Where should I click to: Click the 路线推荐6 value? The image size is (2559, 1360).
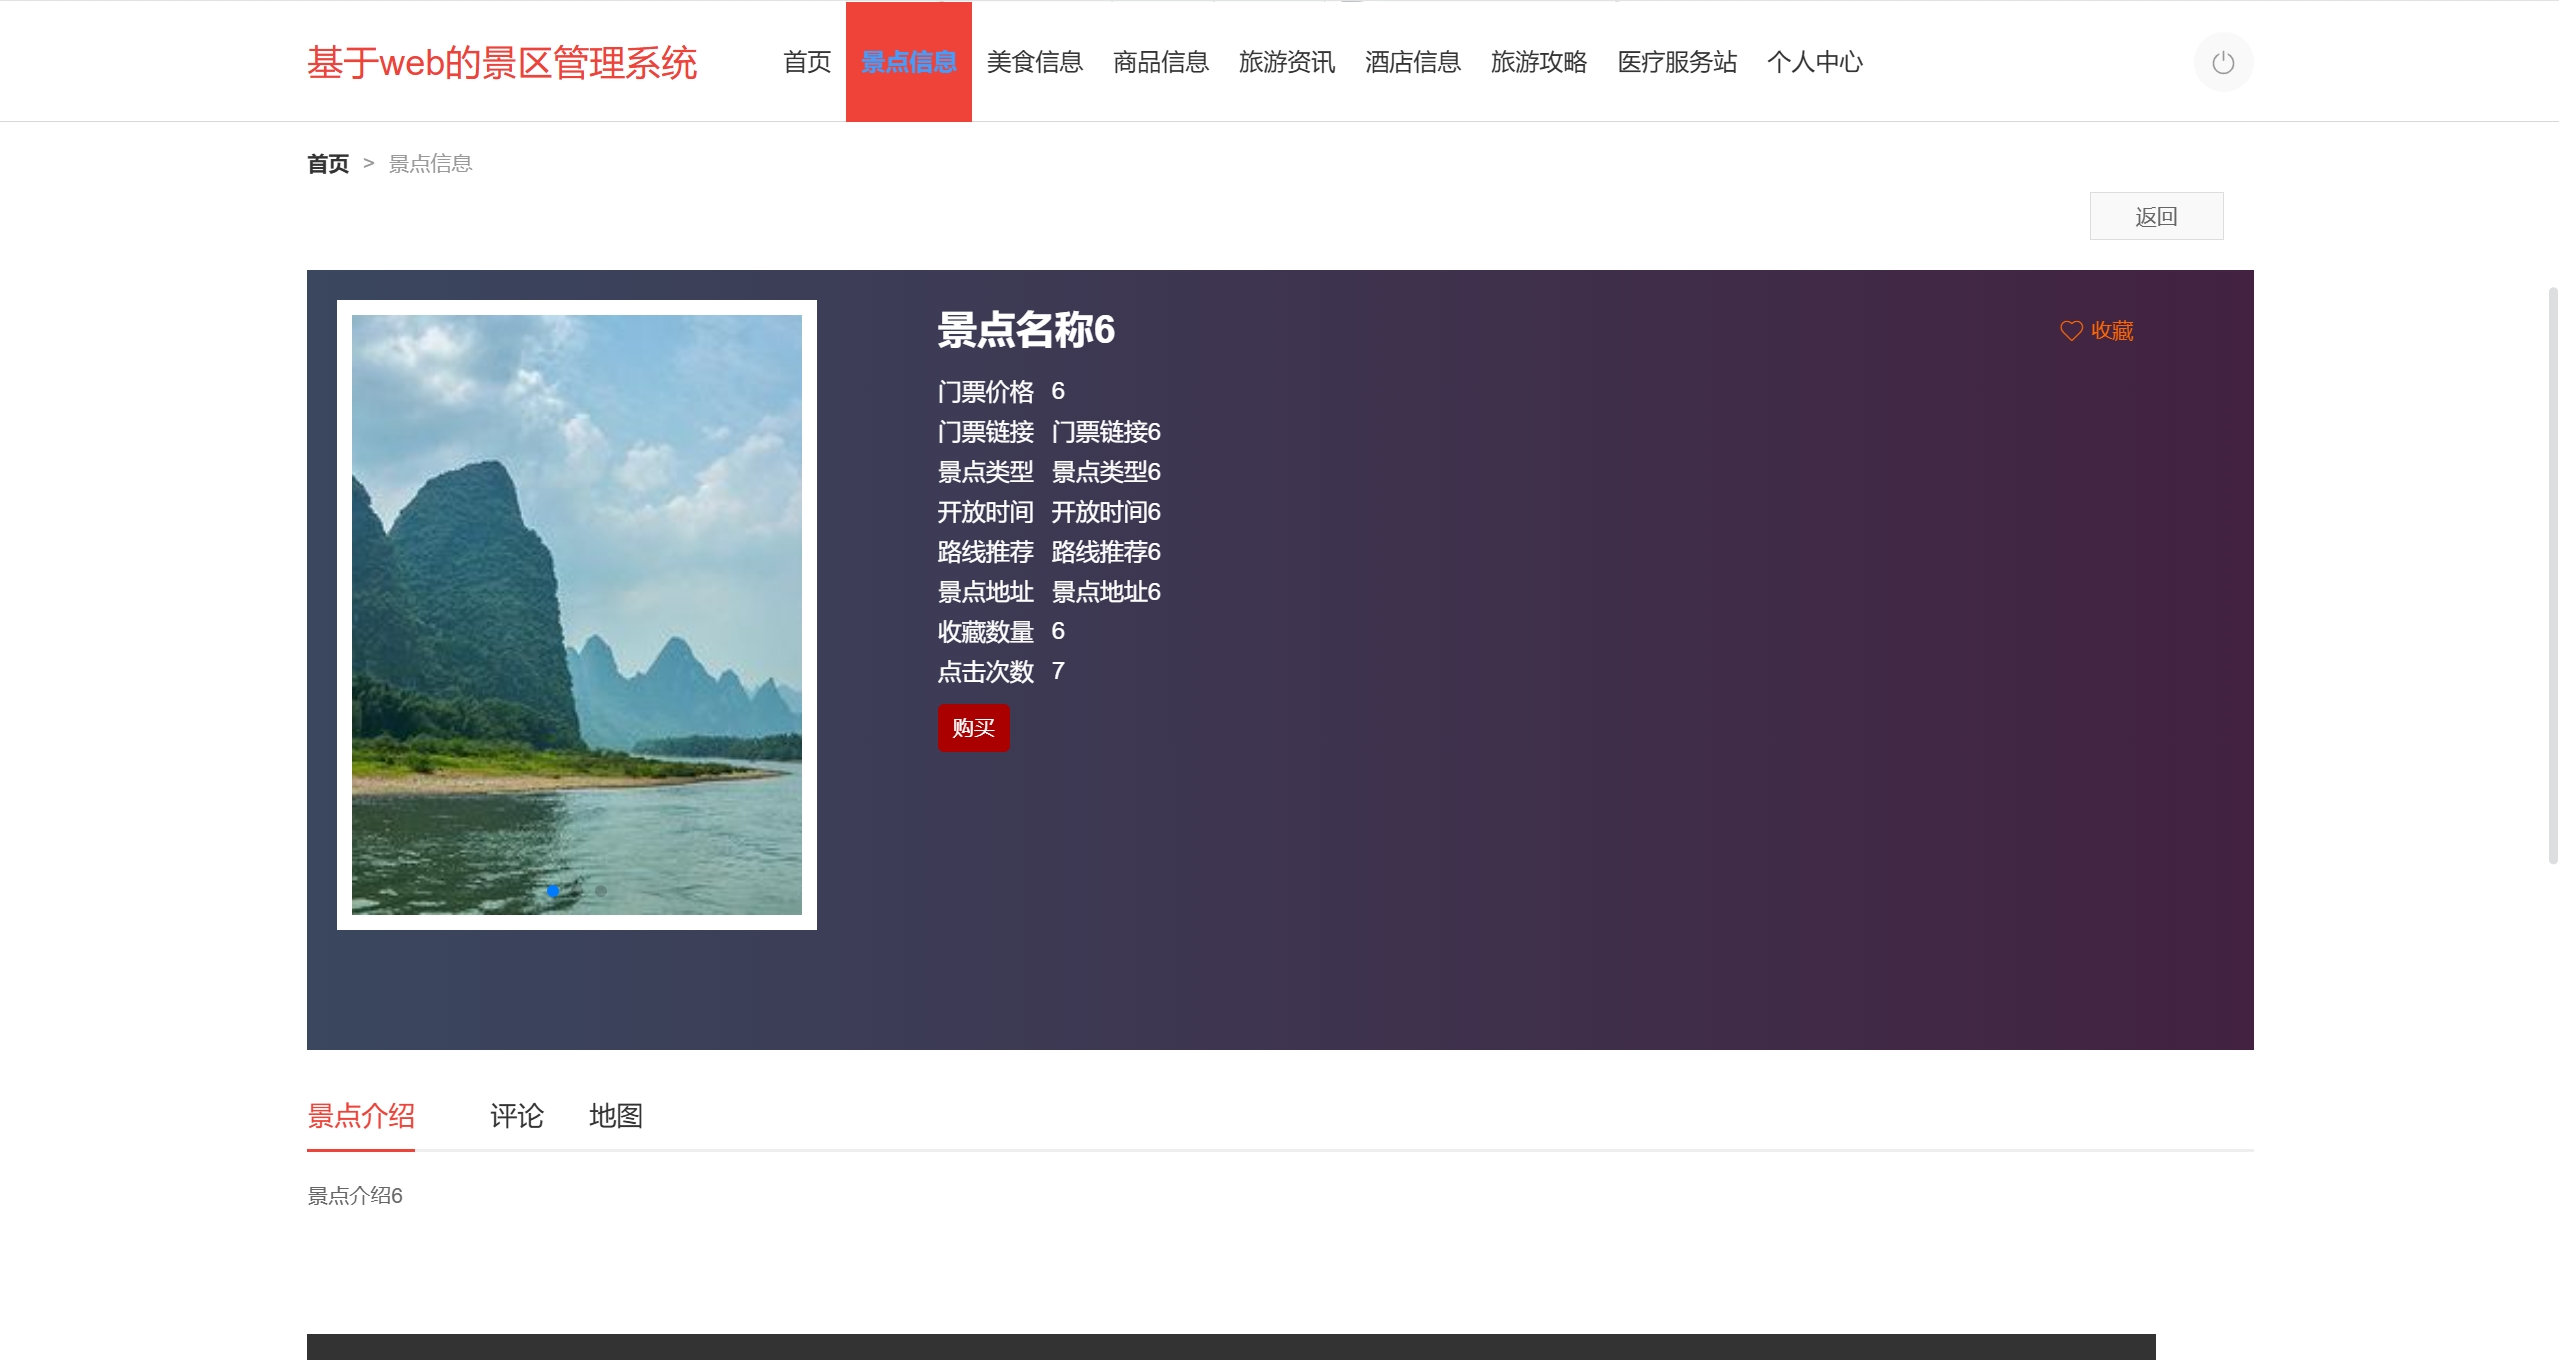(1106, 552)
